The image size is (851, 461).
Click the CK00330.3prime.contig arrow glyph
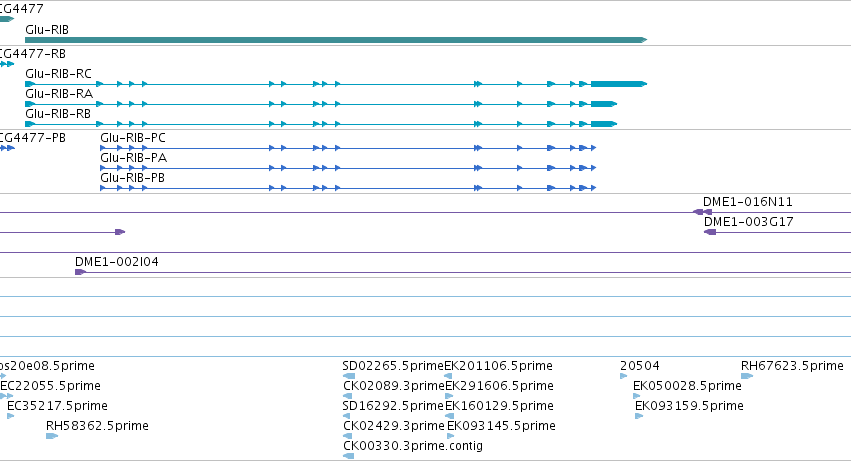(x=349, y=456)
